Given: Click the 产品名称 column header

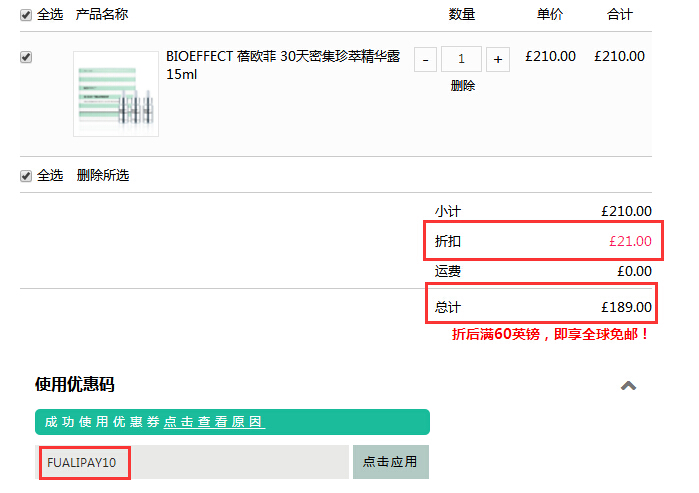Looking at the screenshot, I should click(102, 14).
